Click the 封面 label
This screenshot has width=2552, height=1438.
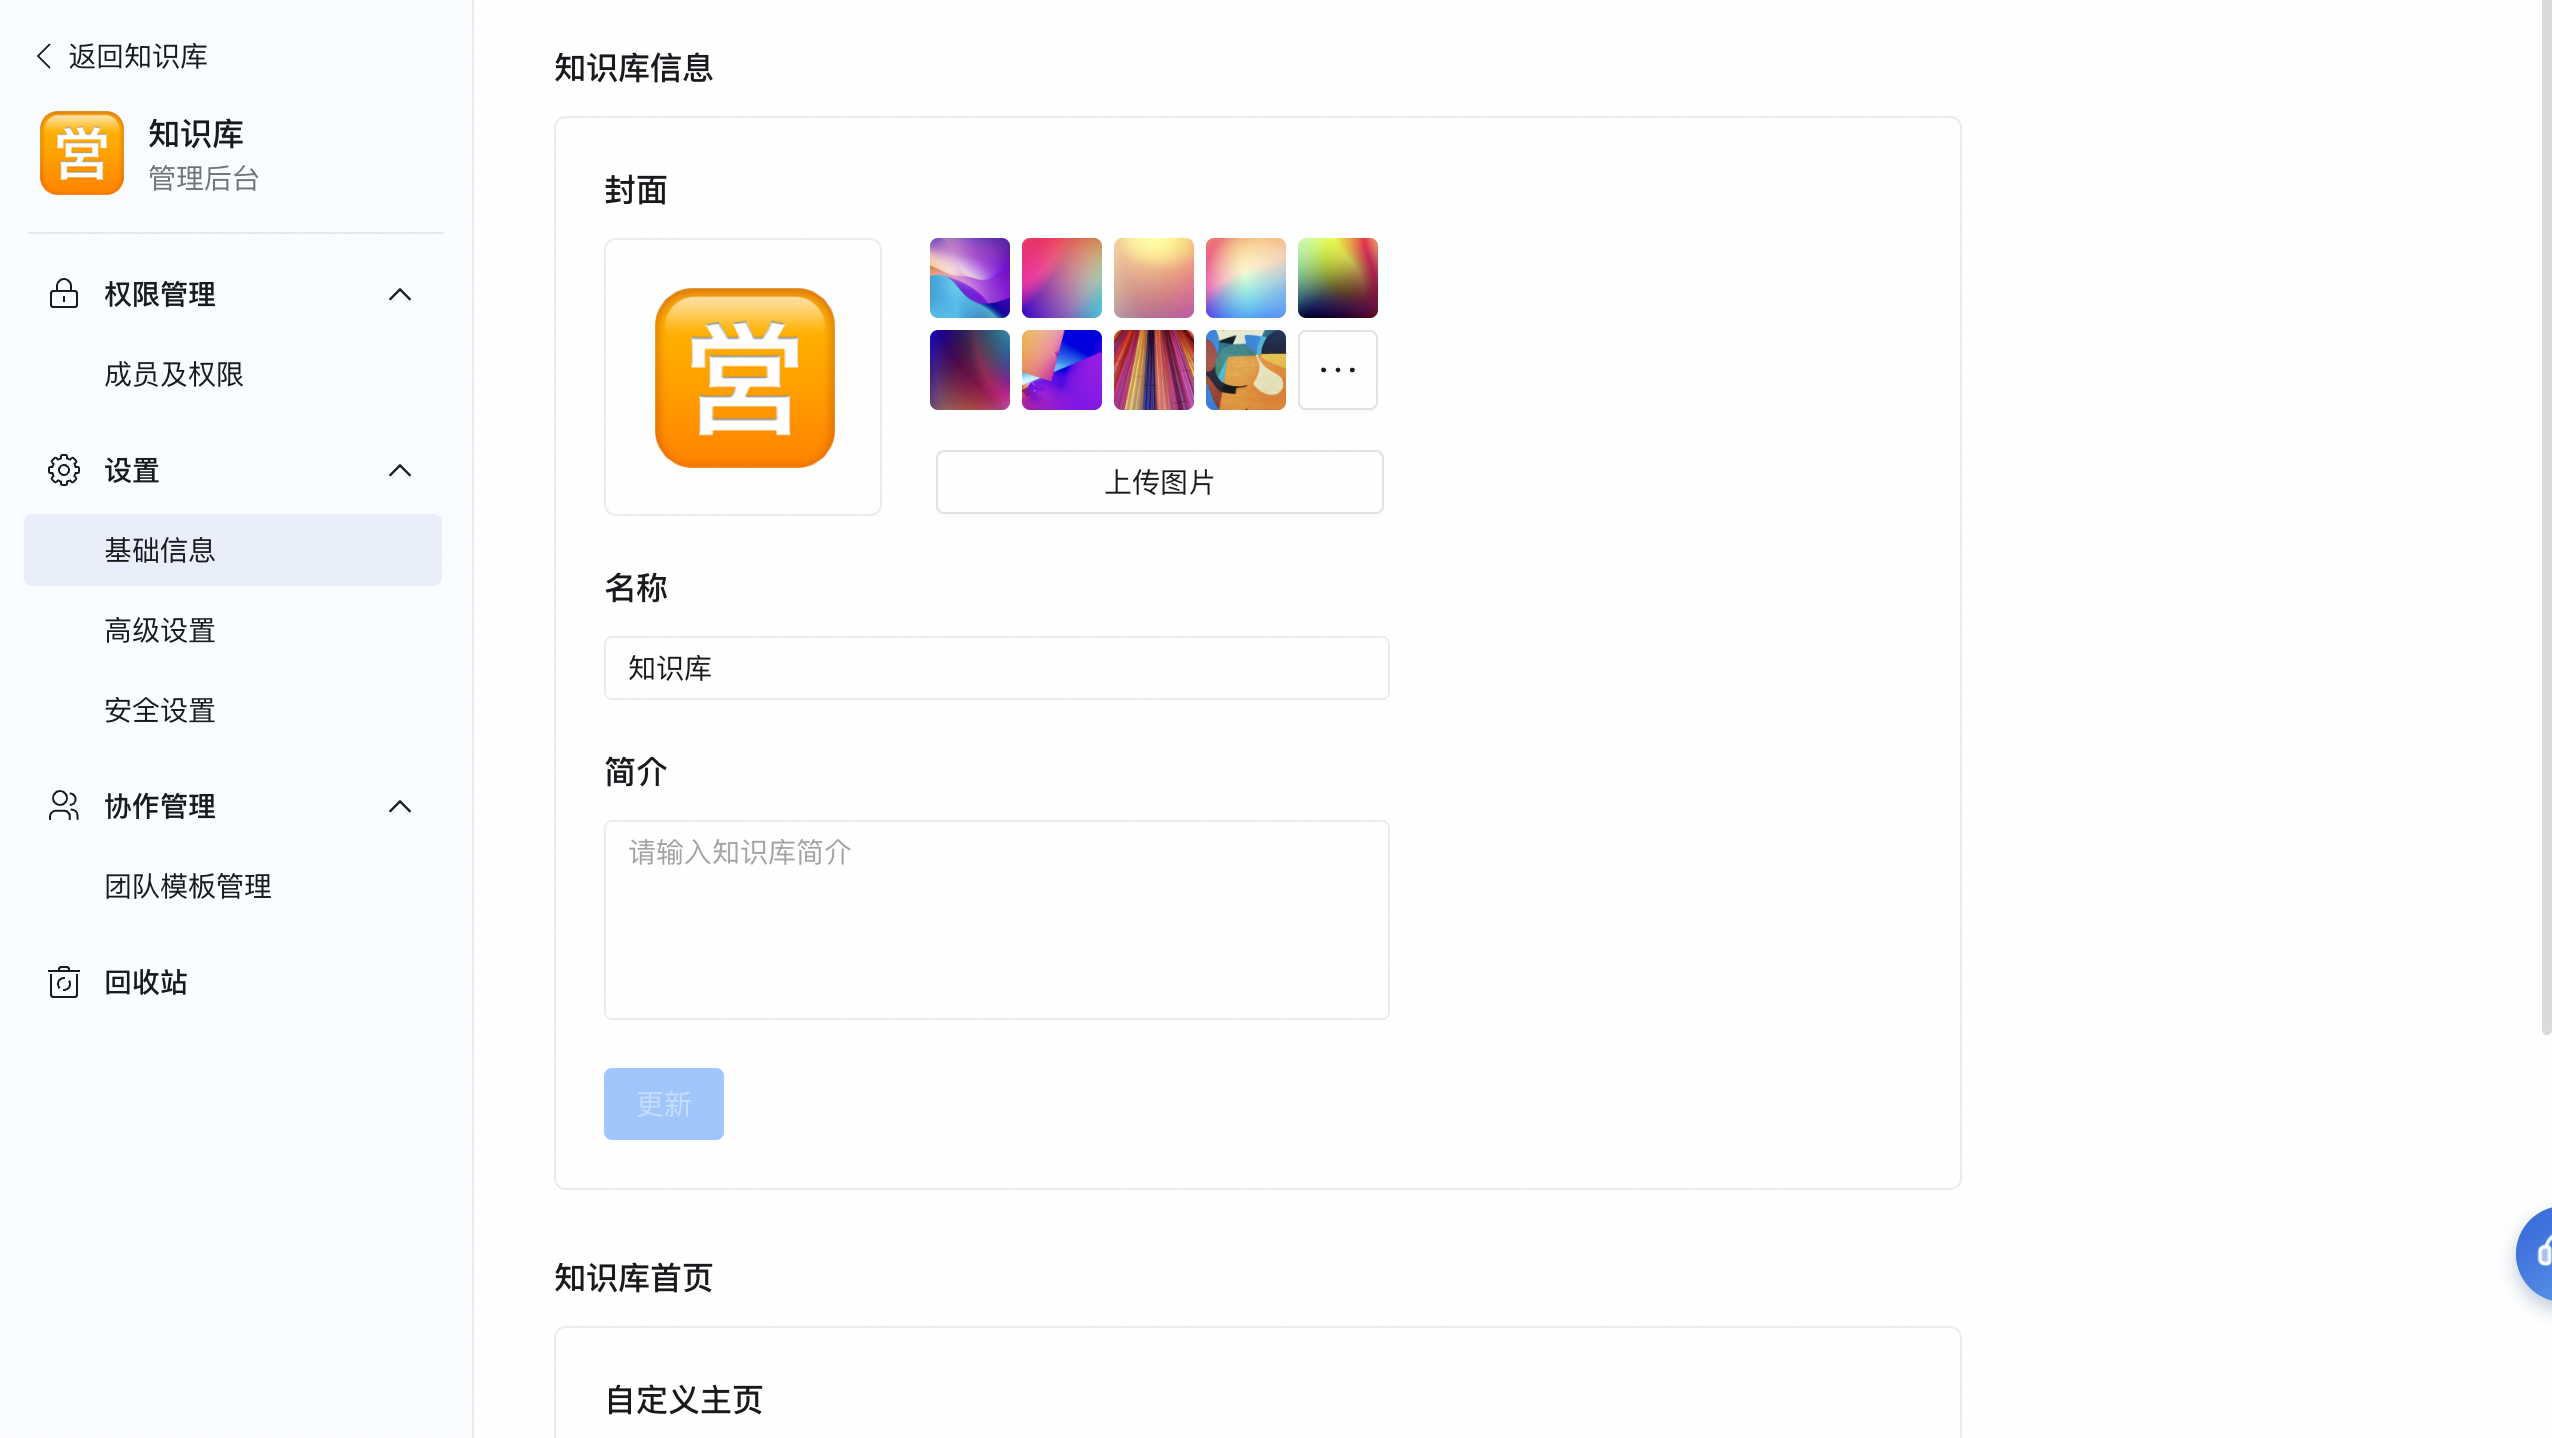pyautogui.click(x=636, y=190)
